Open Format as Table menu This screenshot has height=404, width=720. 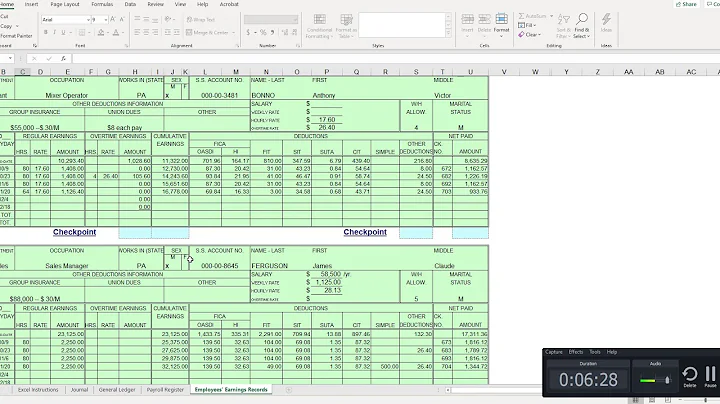pos(346,26)
